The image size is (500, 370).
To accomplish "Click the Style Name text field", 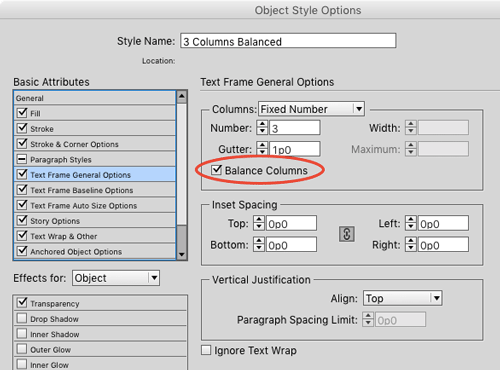I will (288, 41).
